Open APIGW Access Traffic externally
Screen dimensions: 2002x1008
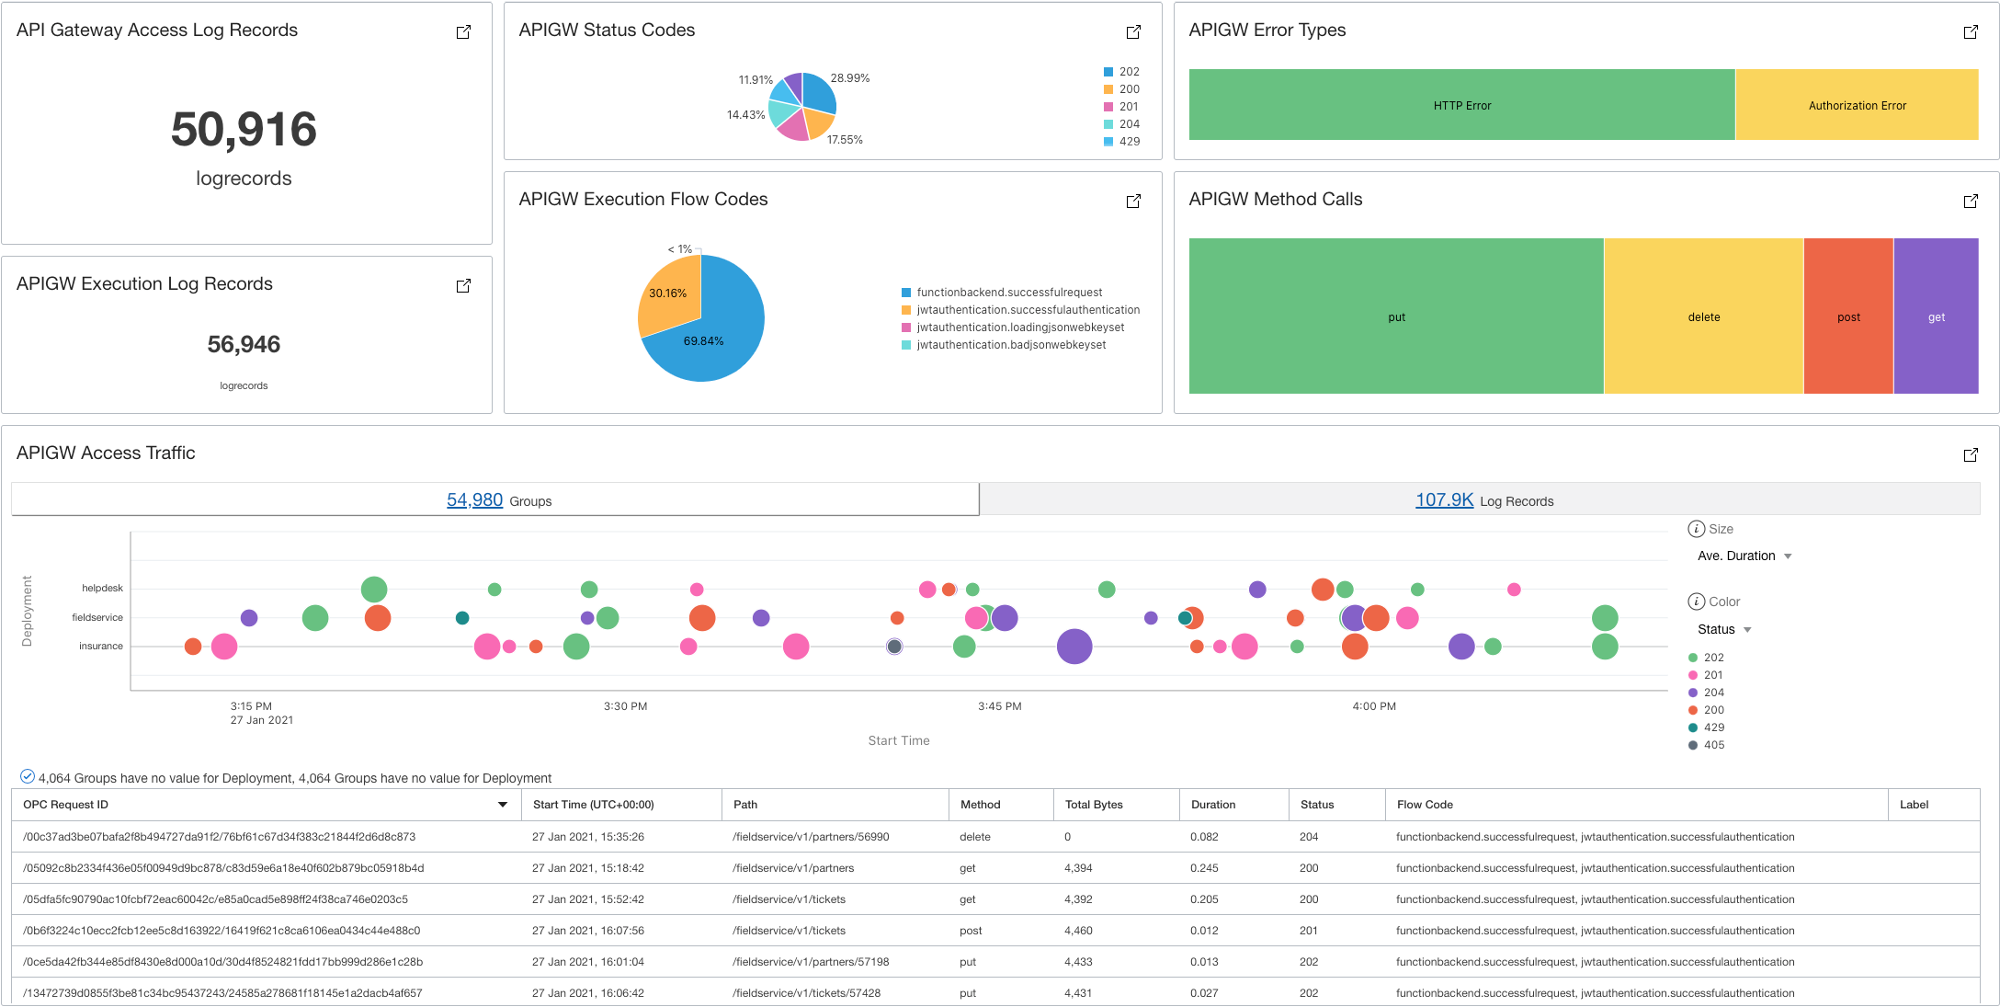tap(1970, 455)
